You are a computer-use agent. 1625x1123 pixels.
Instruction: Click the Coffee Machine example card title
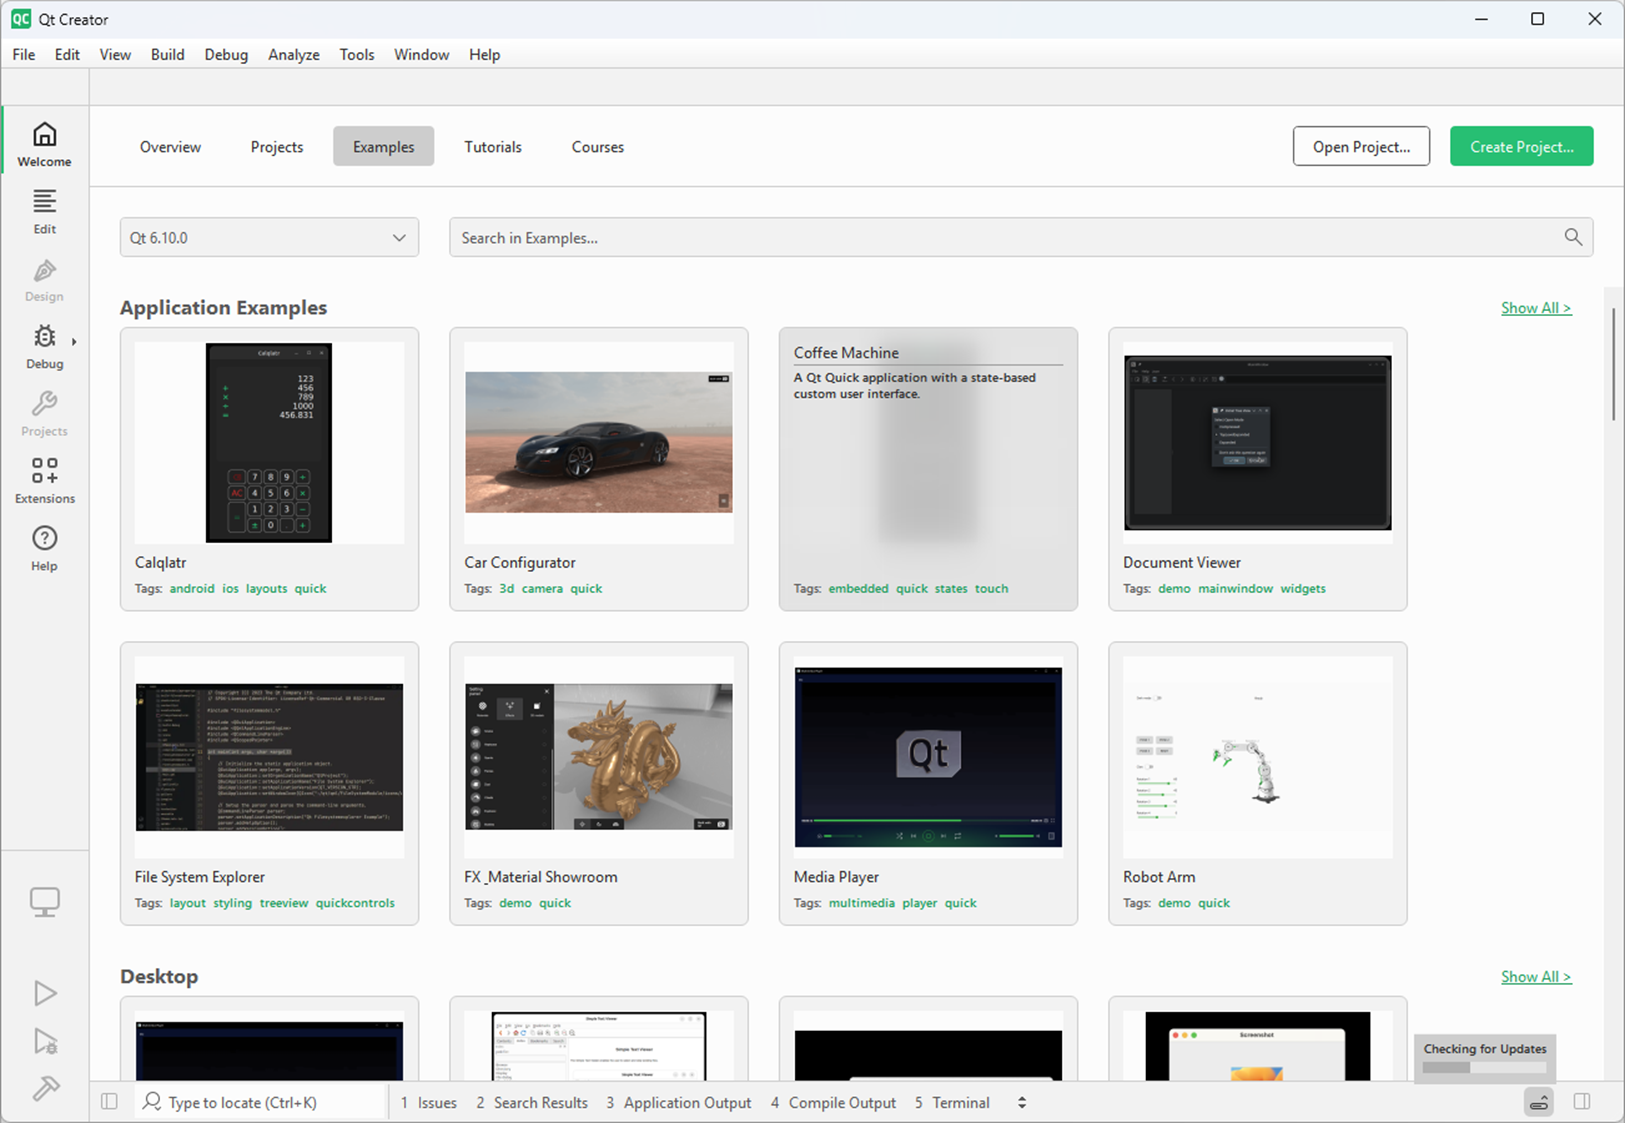point(846,353)
